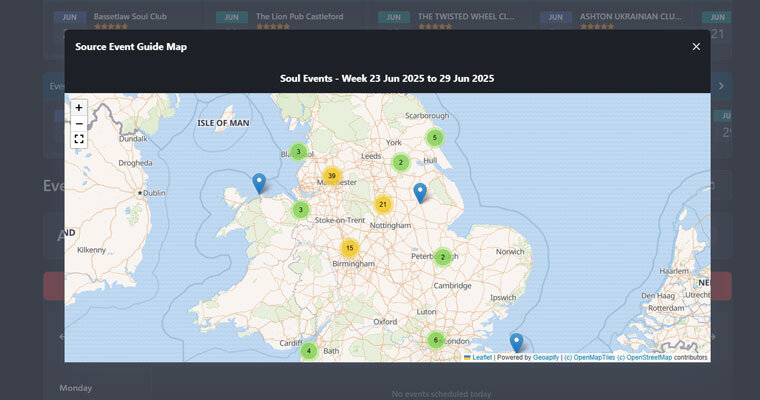This screenshot has height=400, width=760.
Task: Open the OpenMapTiles attribution link
Action: [x=589, y=357]
